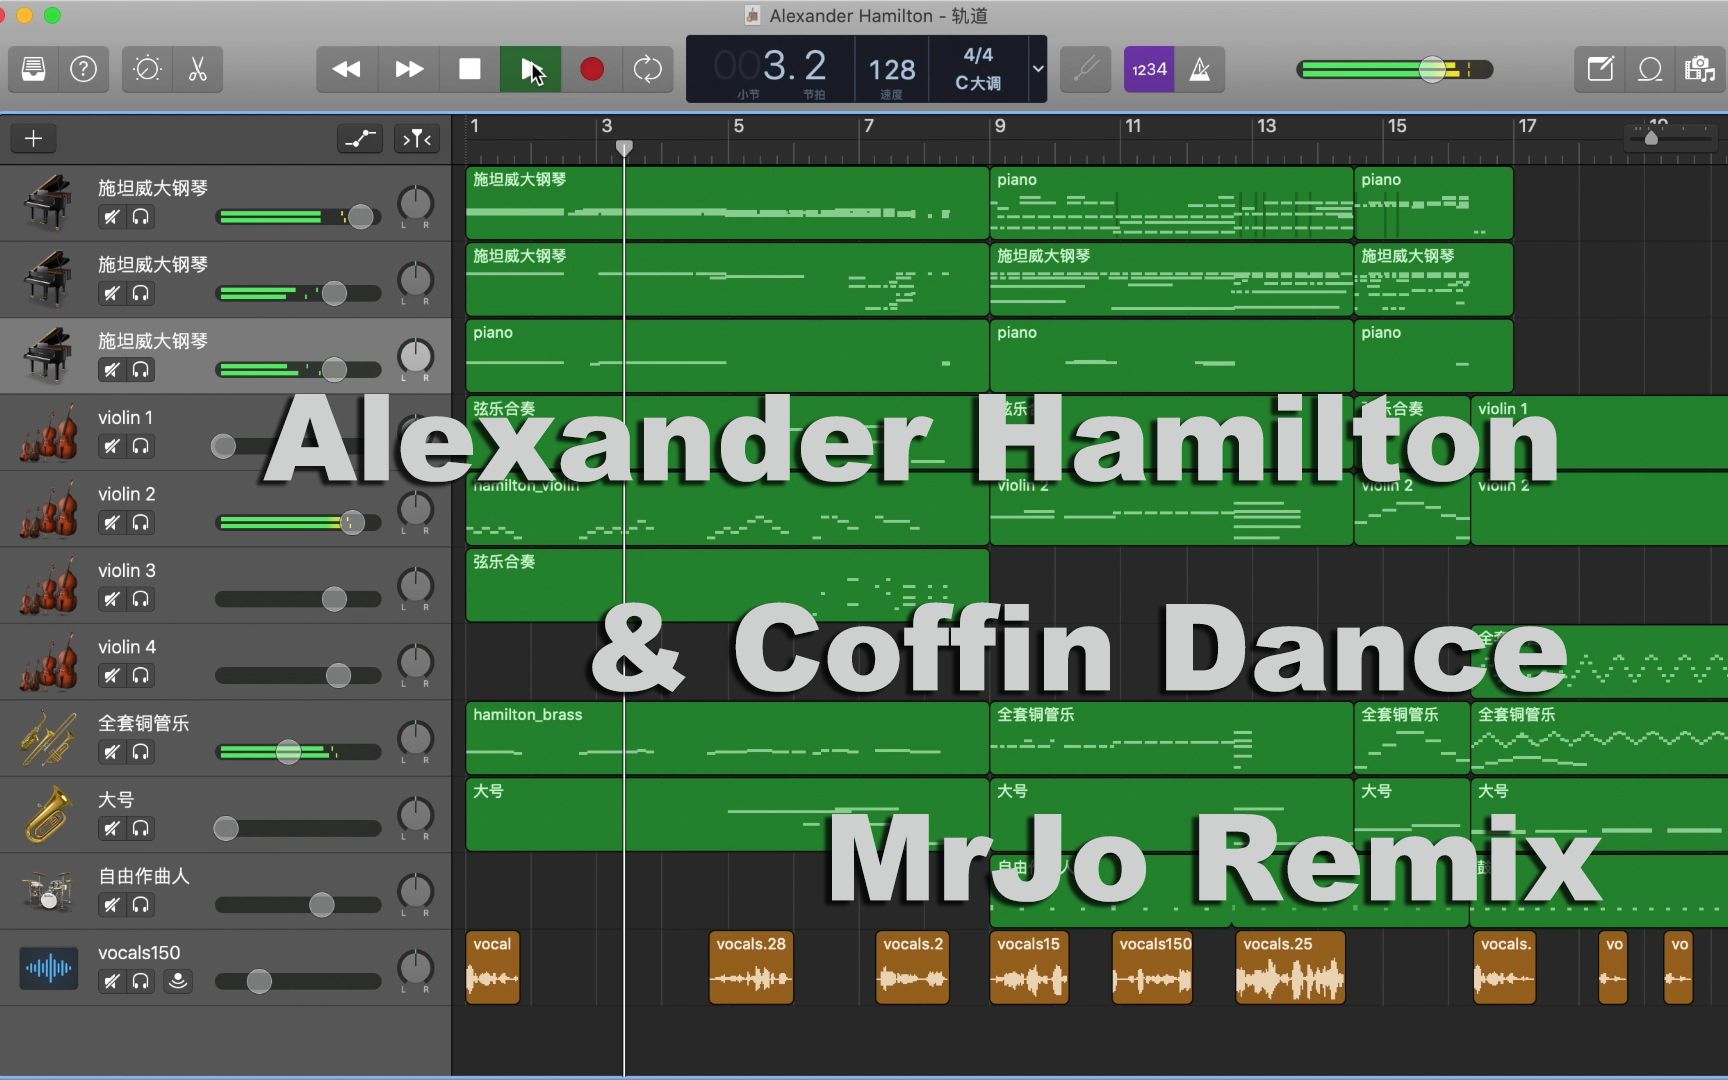The image size is (1728, 1080).
Task: Select the first 施坦威大钢琴 piano icon
Action: pos(48,202)
